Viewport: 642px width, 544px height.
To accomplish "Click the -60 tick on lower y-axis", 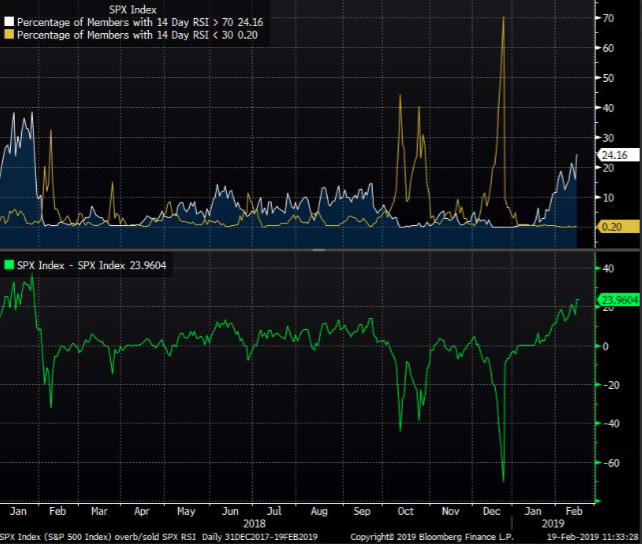I will coord(606,463).
